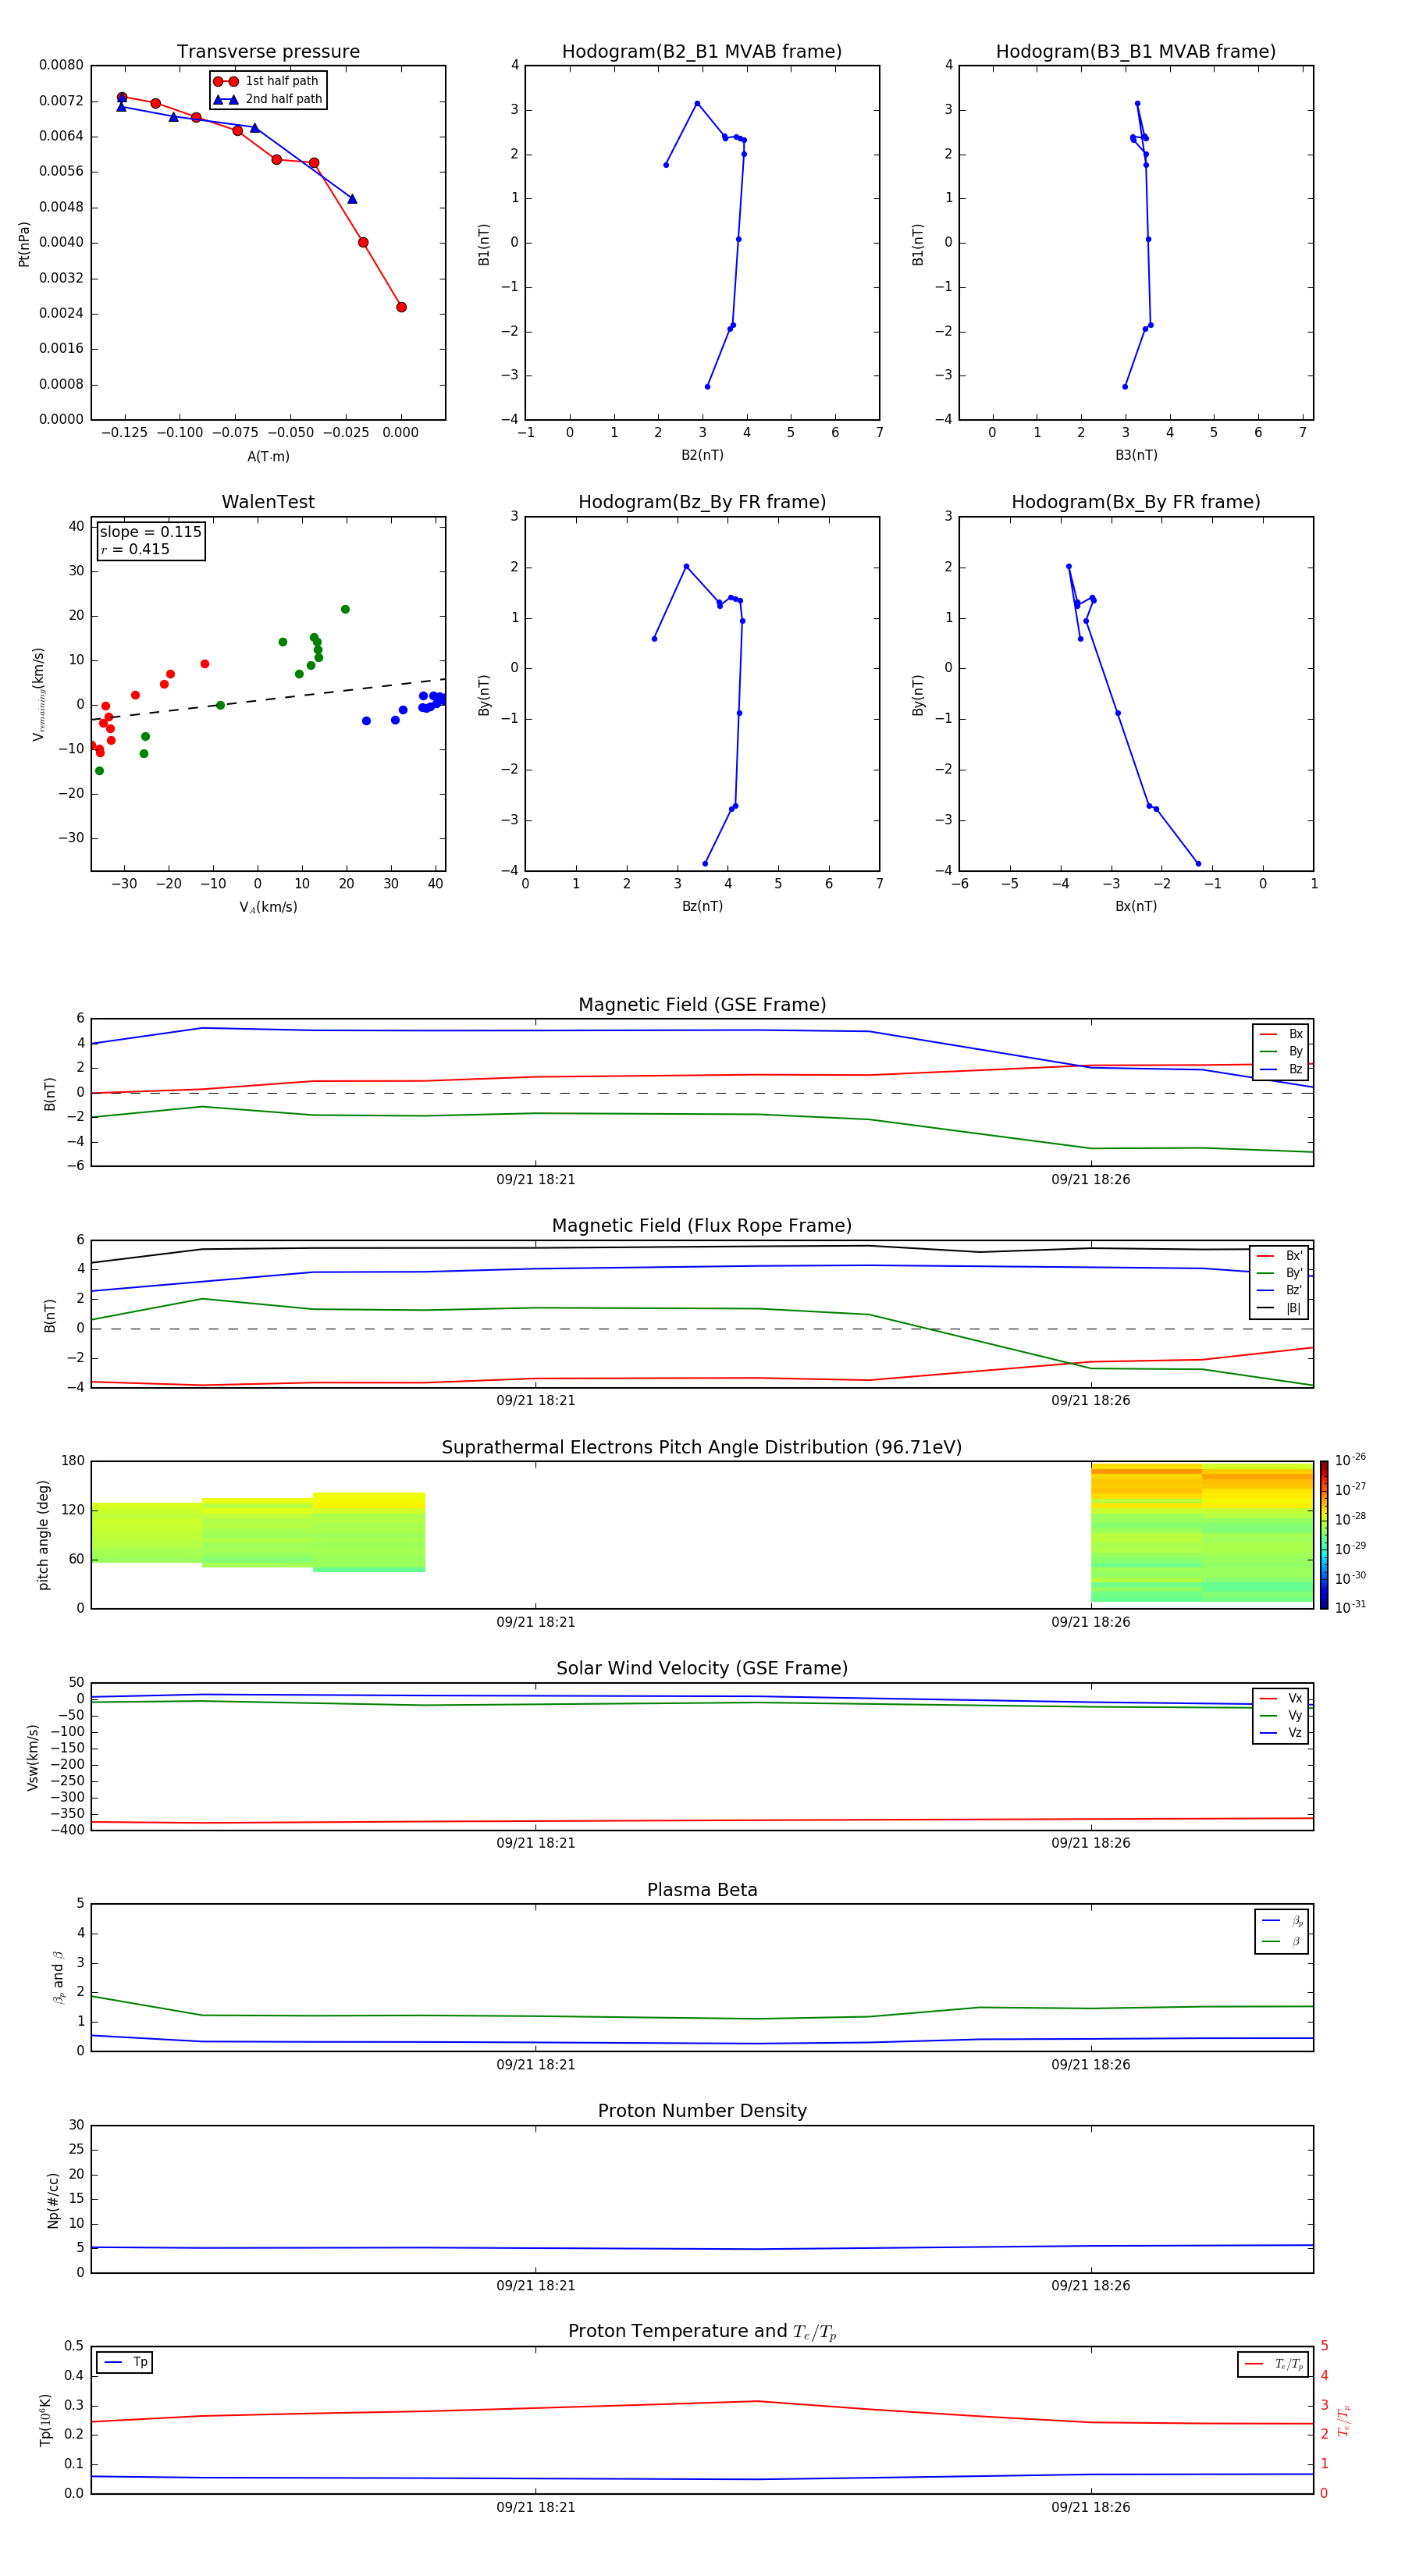1405x2576 pixels.
Task: Click the 'B2(nT)' x-axis label
Action: (x=702, y=455)
